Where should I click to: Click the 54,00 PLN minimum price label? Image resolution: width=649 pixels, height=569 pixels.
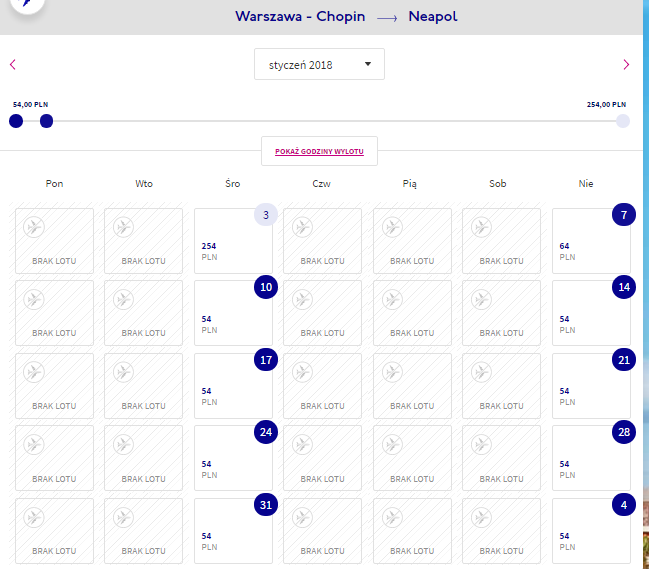[30, 104]
